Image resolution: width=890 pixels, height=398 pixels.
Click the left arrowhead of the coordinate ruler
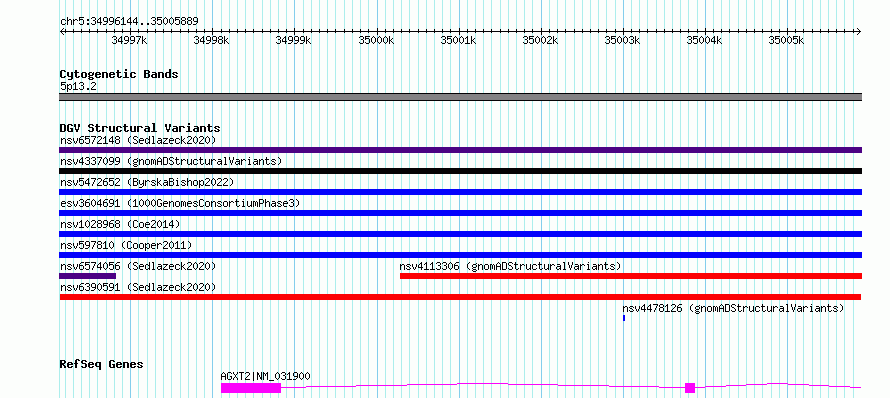[x=62, y=32]
